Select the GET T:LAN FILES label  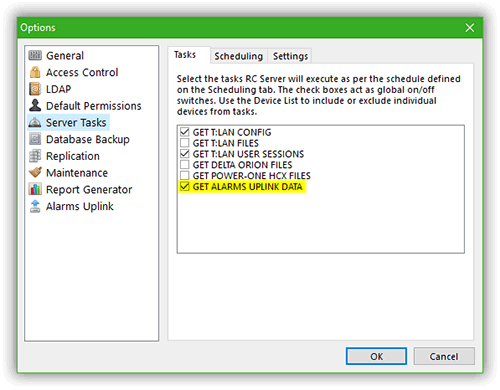click(226, 143)
